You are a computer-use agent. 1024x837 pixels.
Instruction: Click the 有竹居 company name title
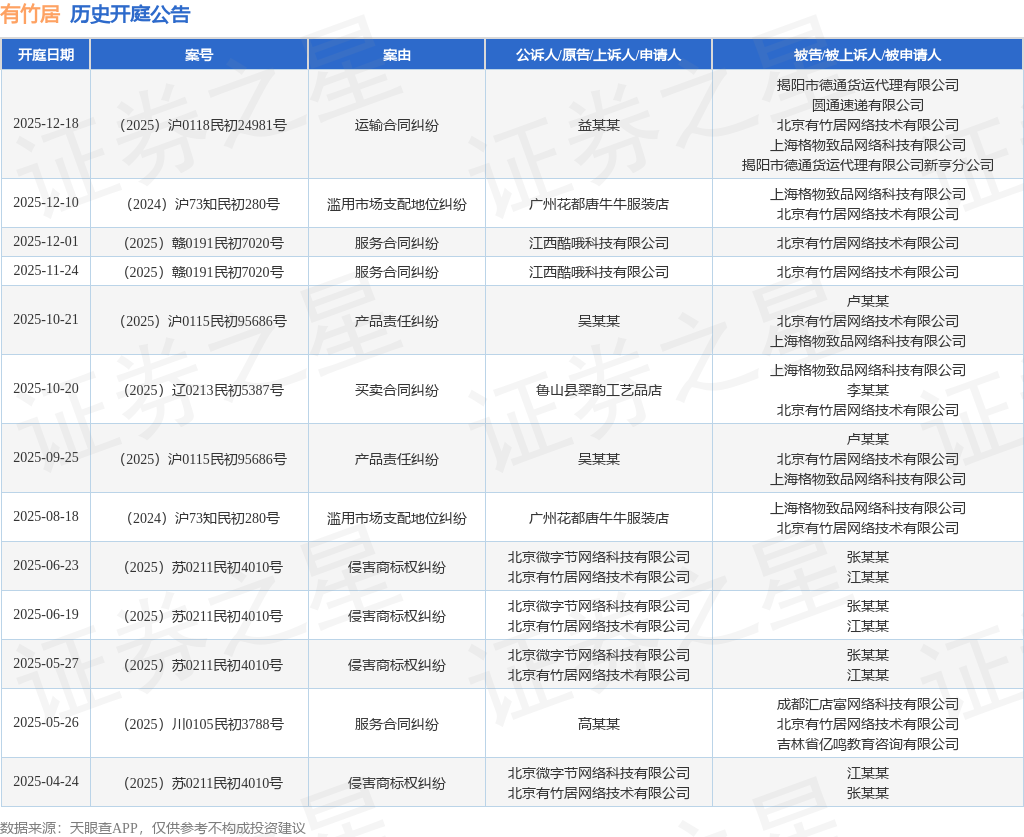pyautogui.click(x=30, y=14)
